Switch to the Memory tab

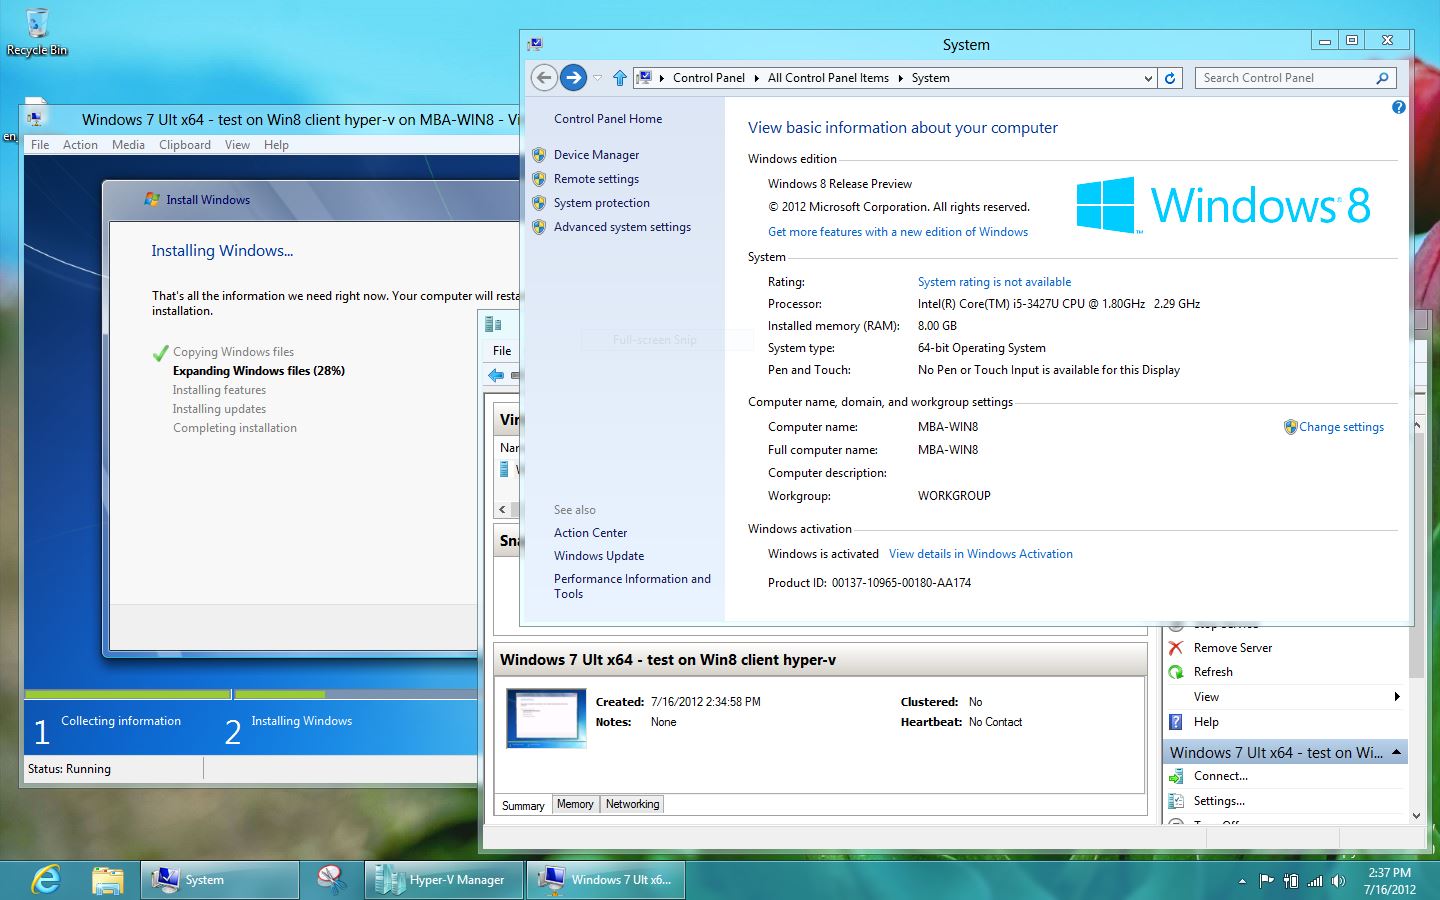[575, 804]
